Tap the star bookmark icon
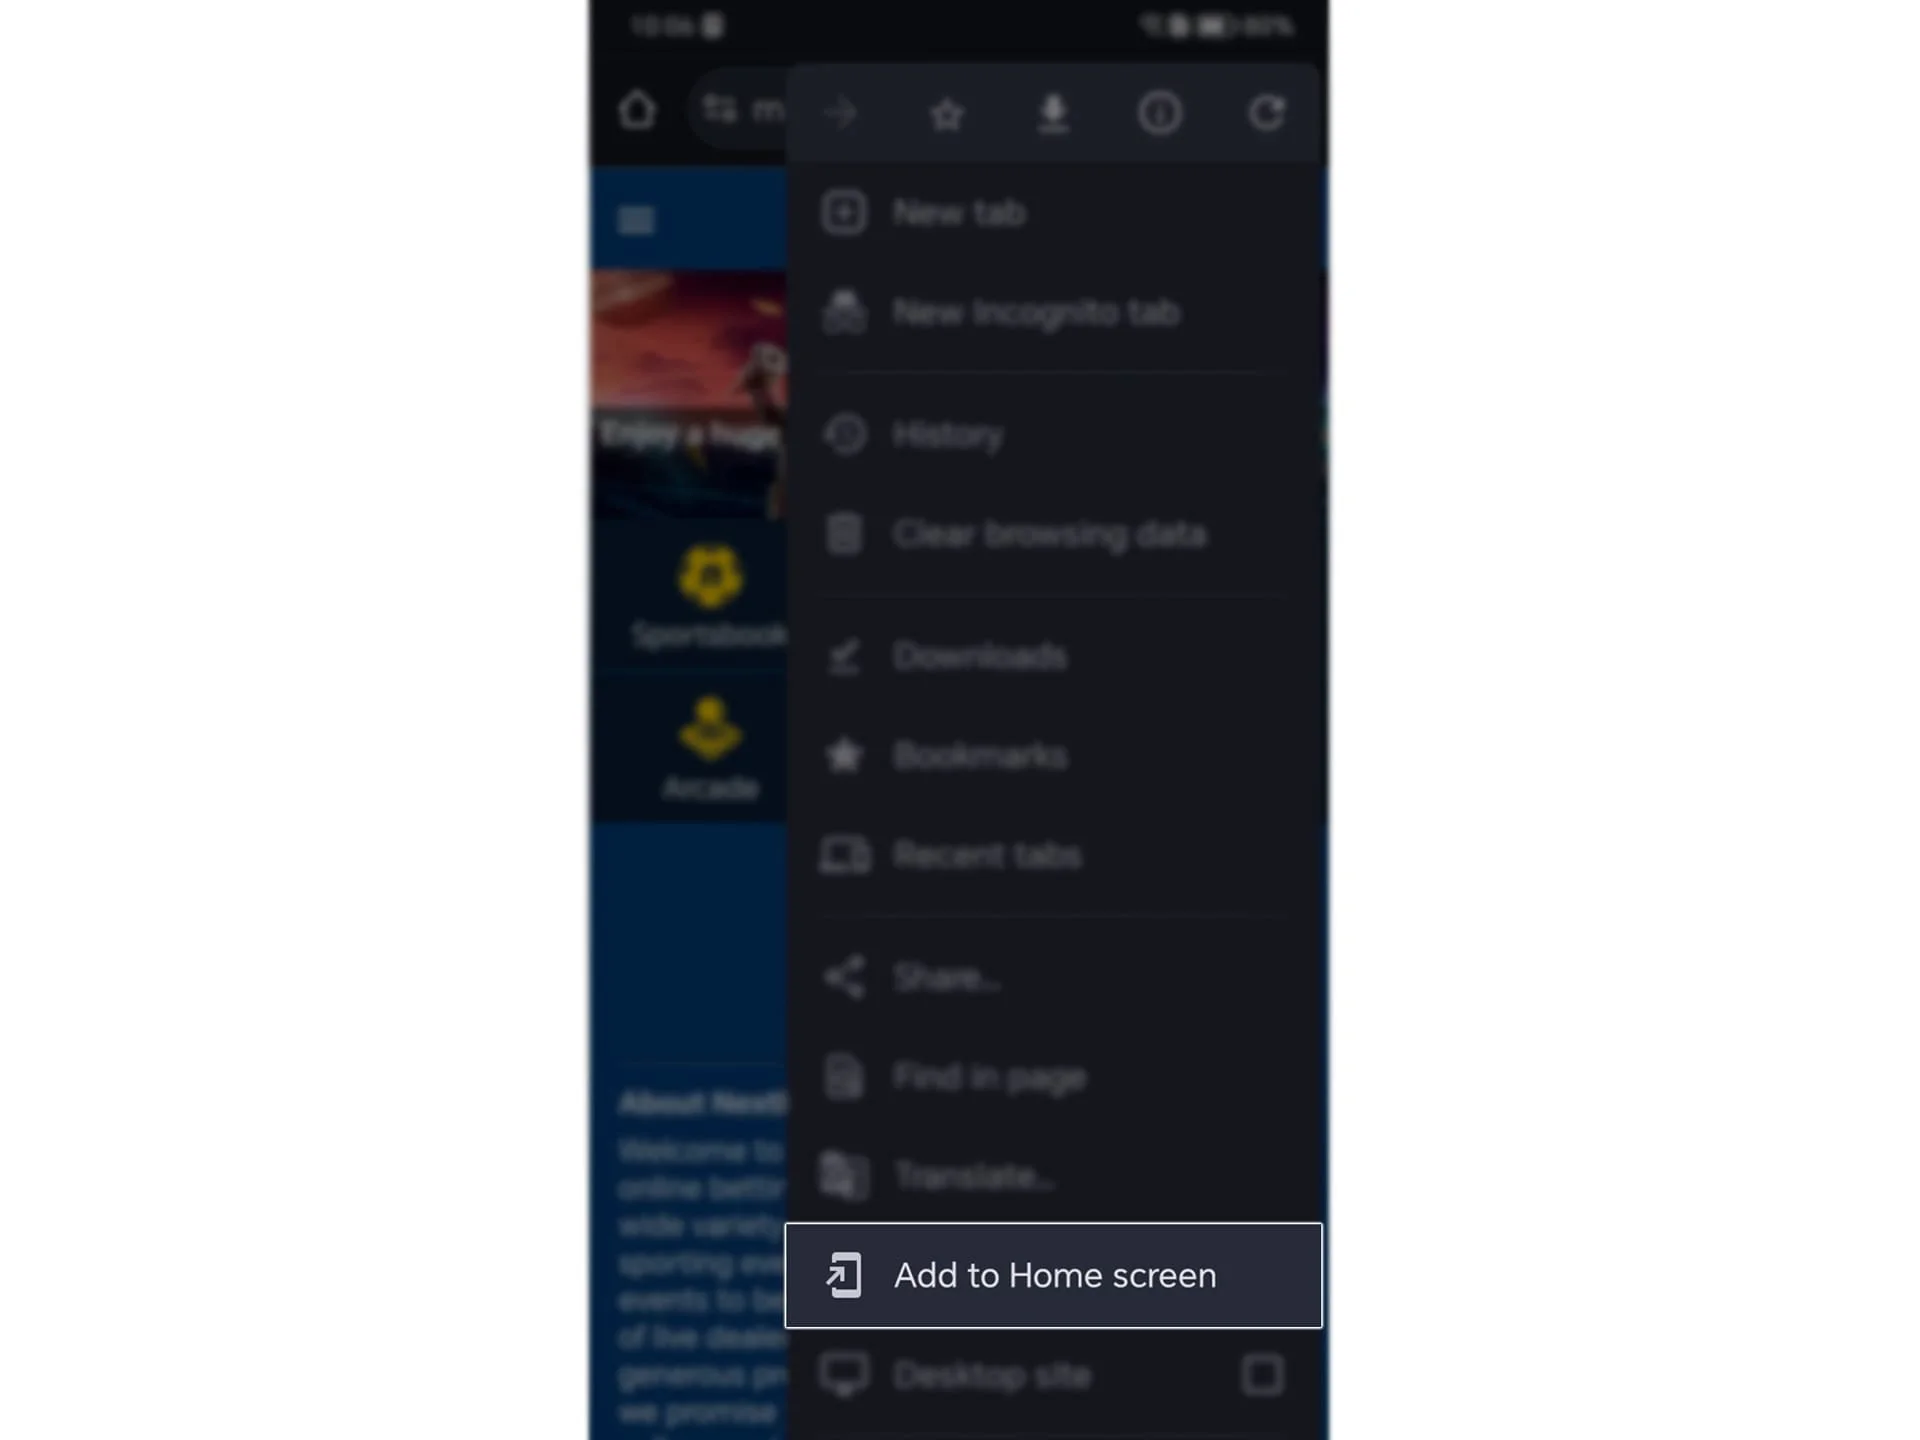 (x=946, y=113)
